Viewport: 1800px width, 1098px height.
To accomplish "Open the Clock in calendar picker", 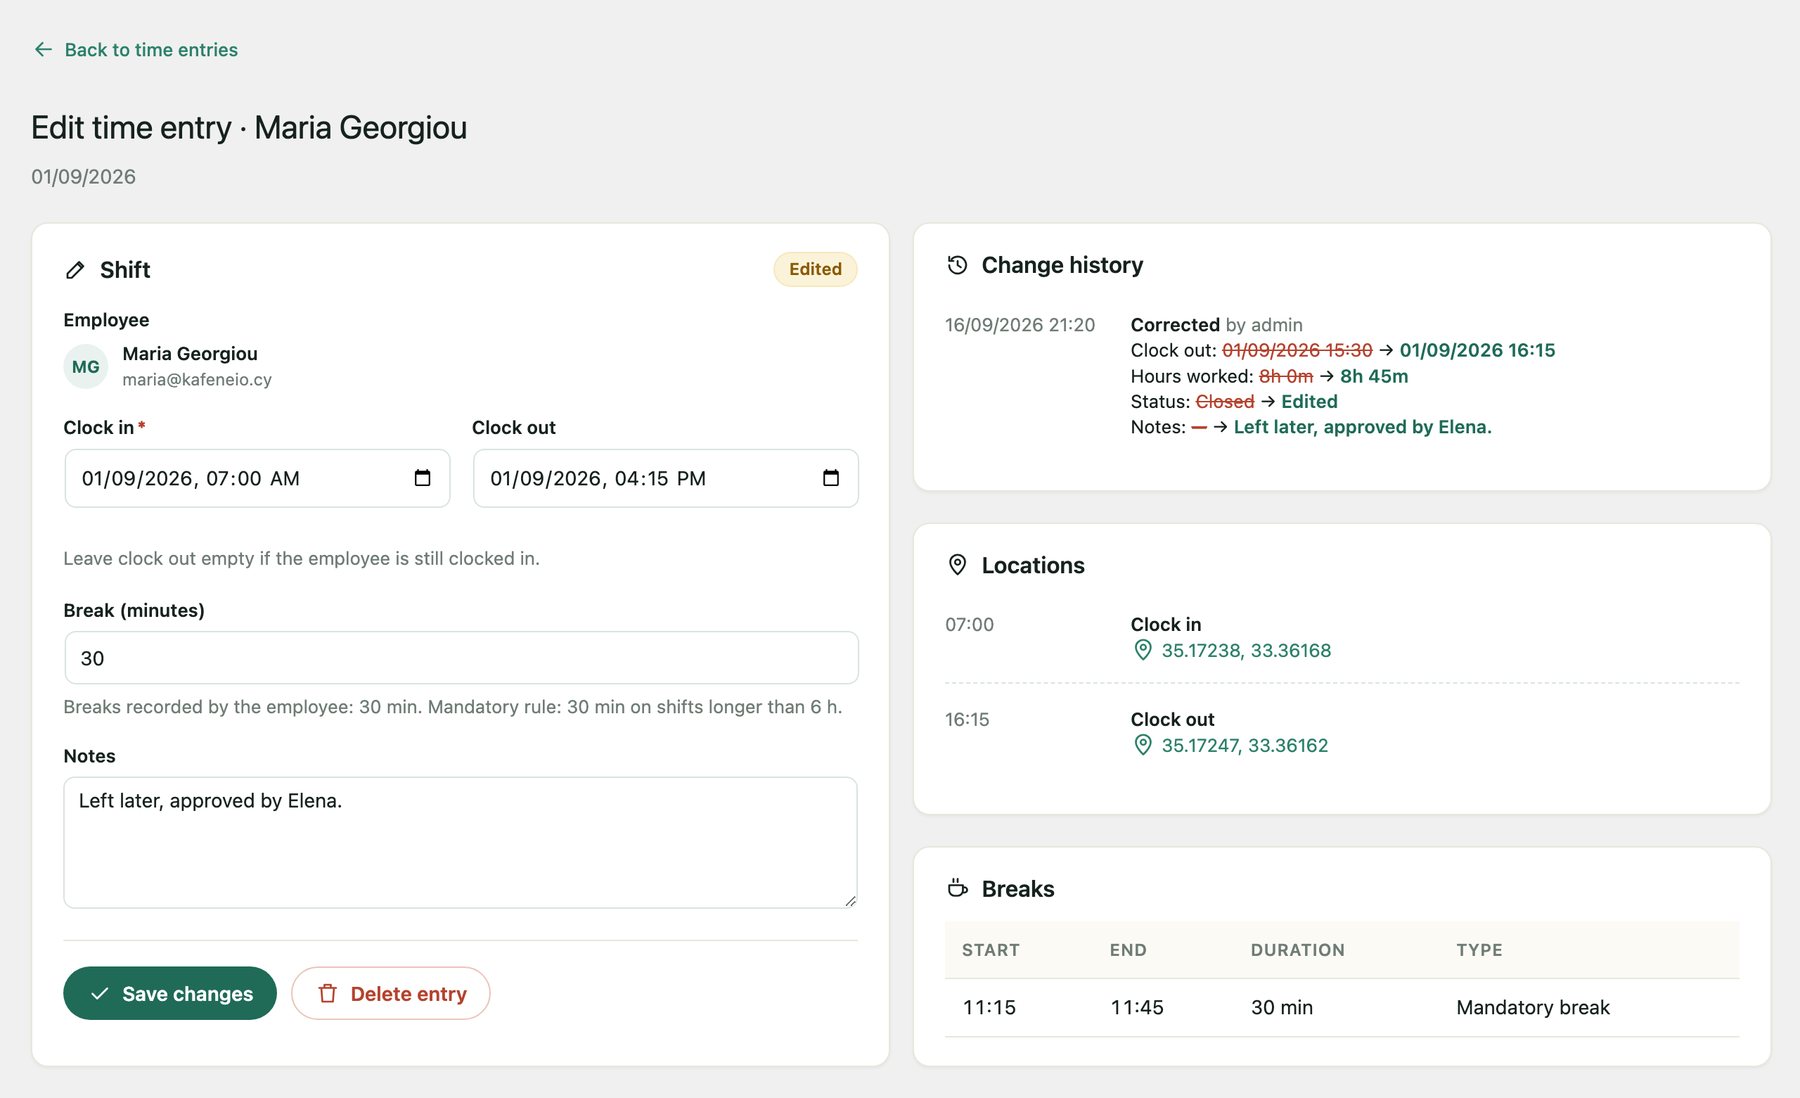I will 422,478.
